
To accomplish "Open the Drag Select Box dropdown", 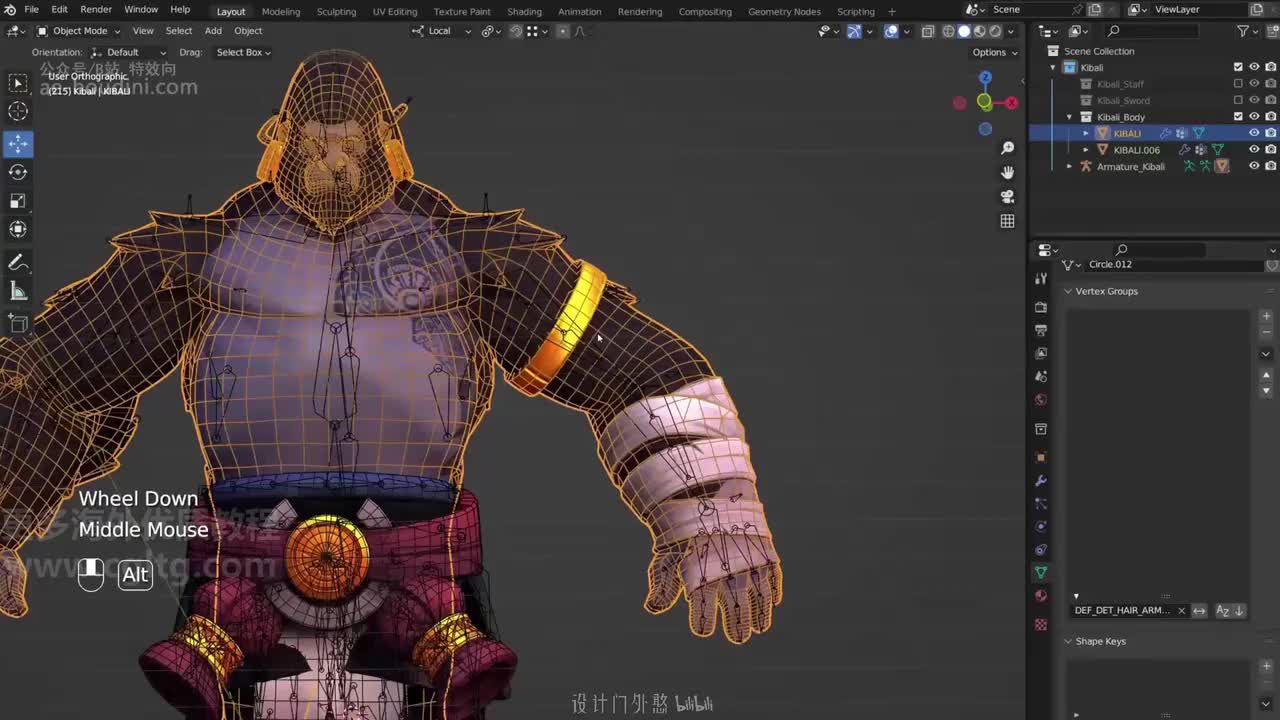I will coord(243,52).
